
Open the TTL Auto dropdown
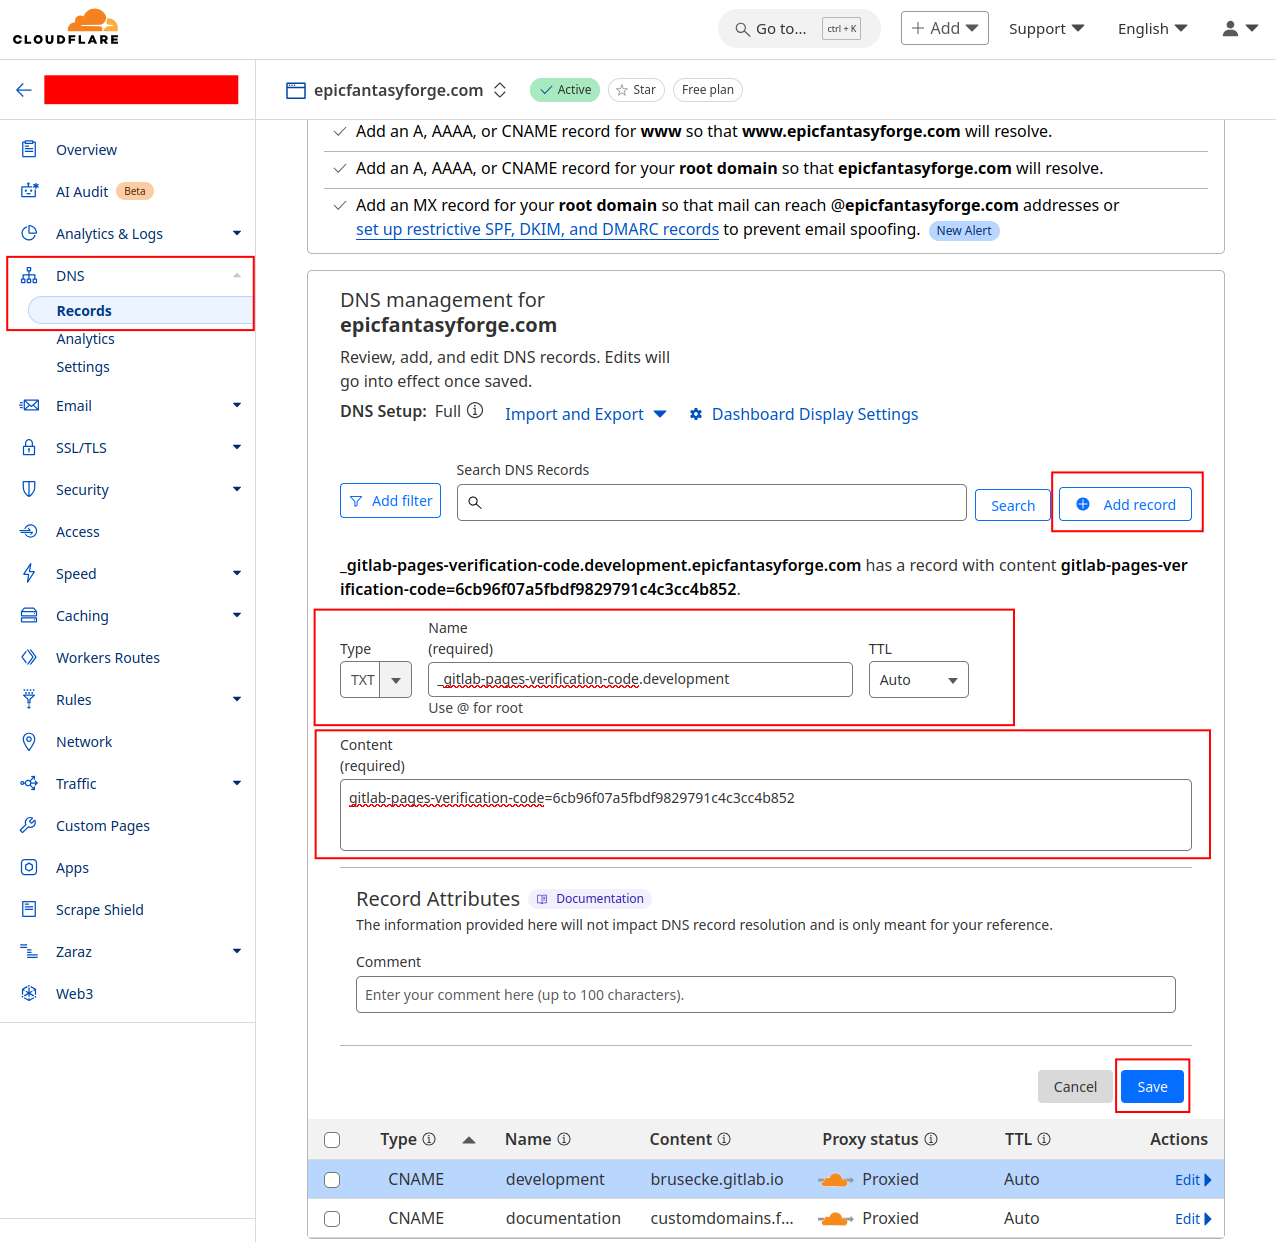(918, 680)
